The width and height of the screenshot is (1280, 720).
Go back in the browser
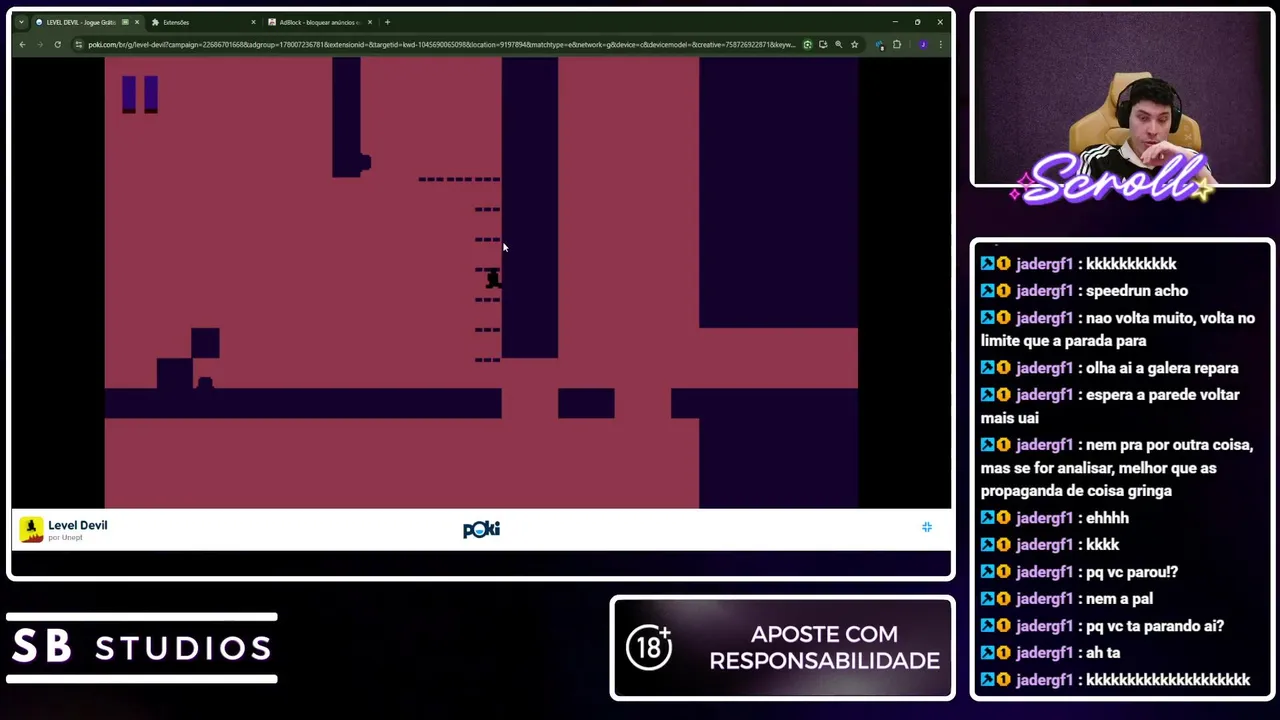click(22, 44)
